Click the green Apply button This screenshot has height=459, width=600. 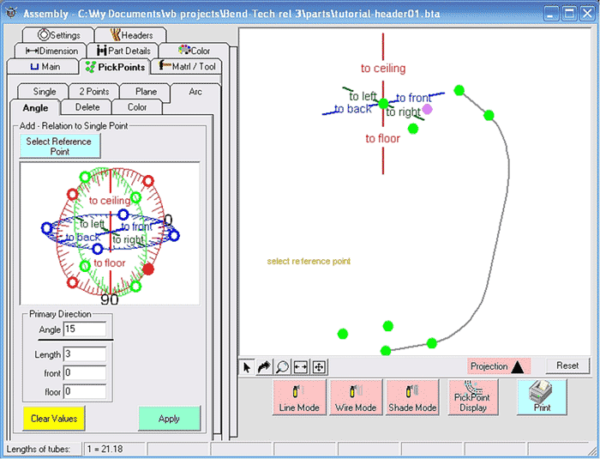(x=169, y=418)
